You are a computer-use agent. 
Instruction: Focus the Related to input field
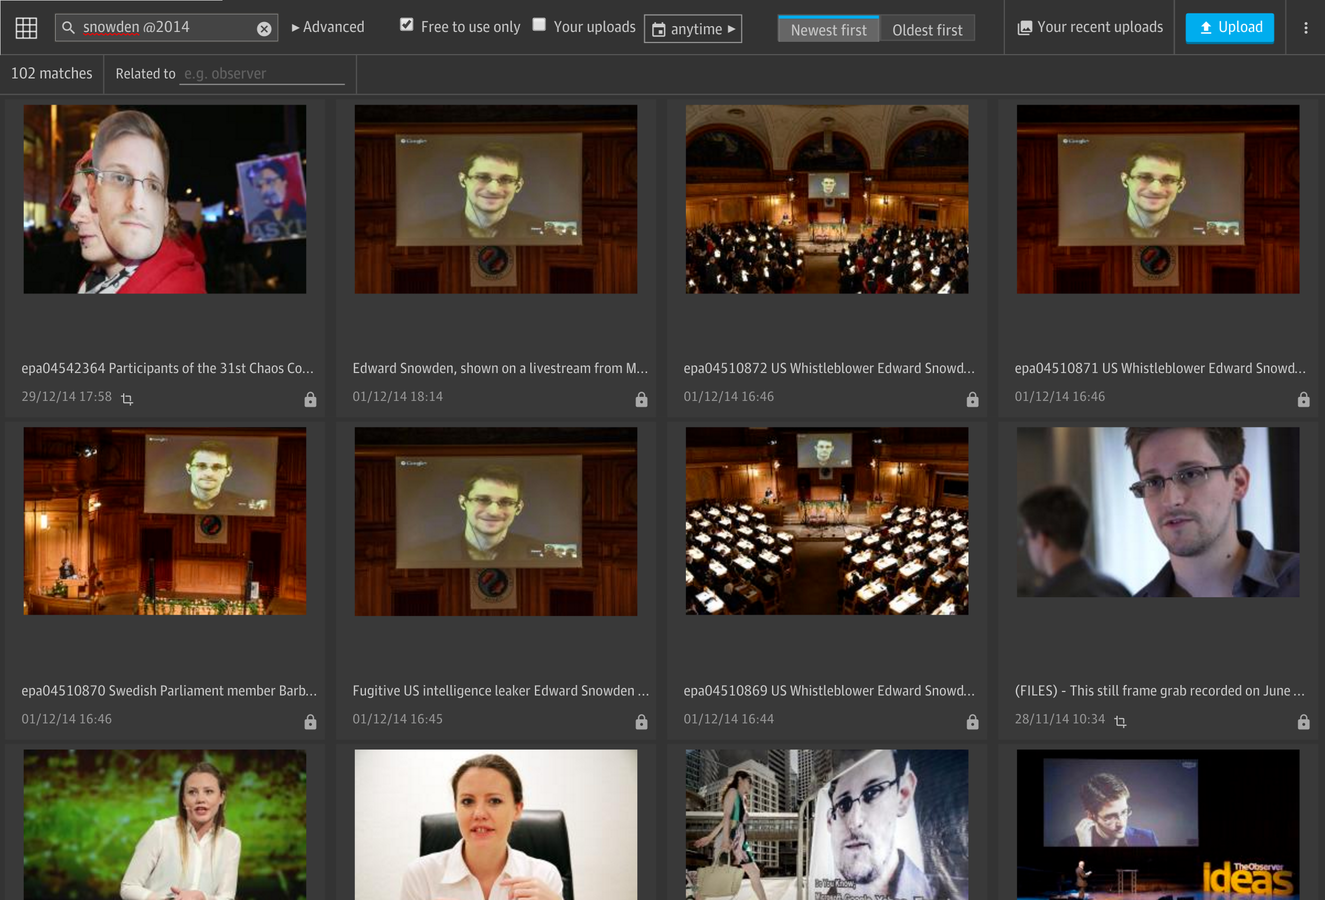pyautogui.click(x=262, y=74)
